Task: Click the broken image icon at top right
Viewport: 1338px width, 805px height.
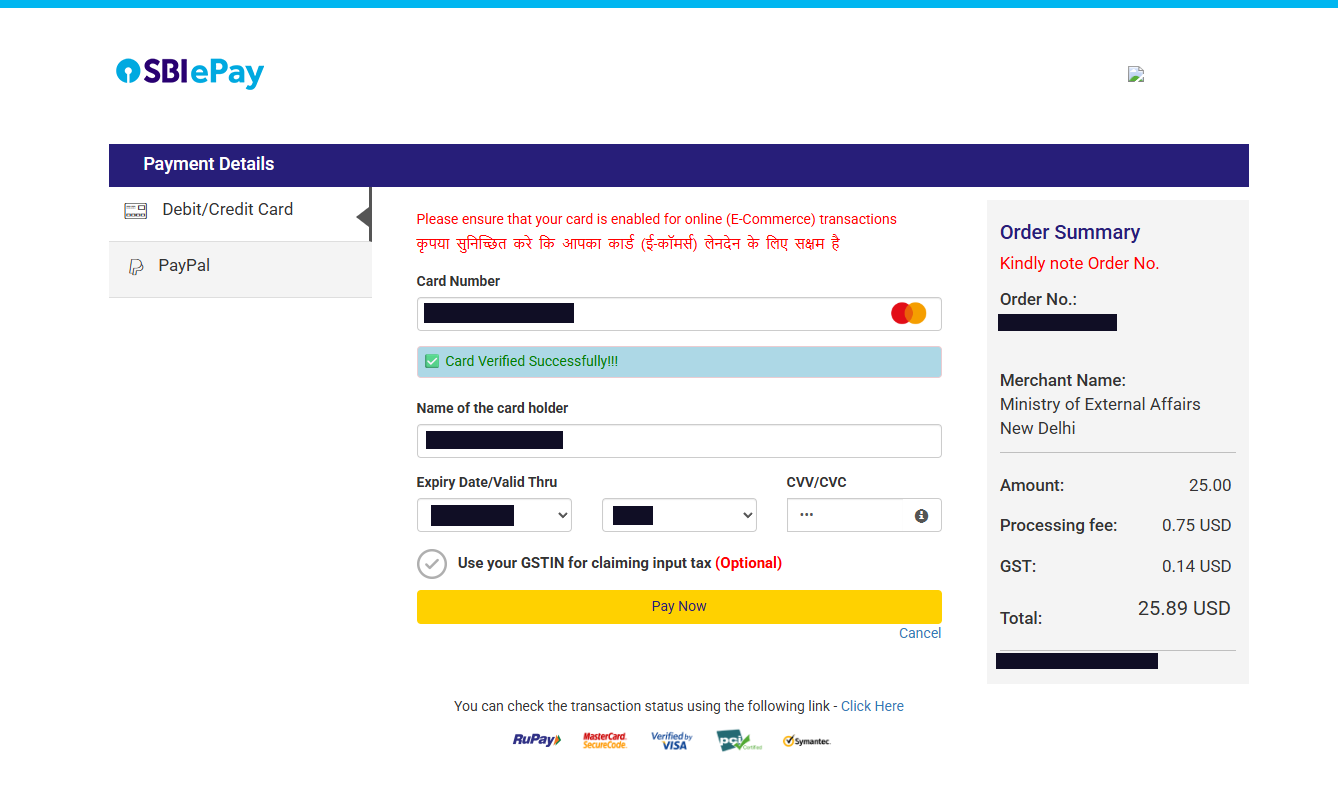Action: click(1135, 74)
